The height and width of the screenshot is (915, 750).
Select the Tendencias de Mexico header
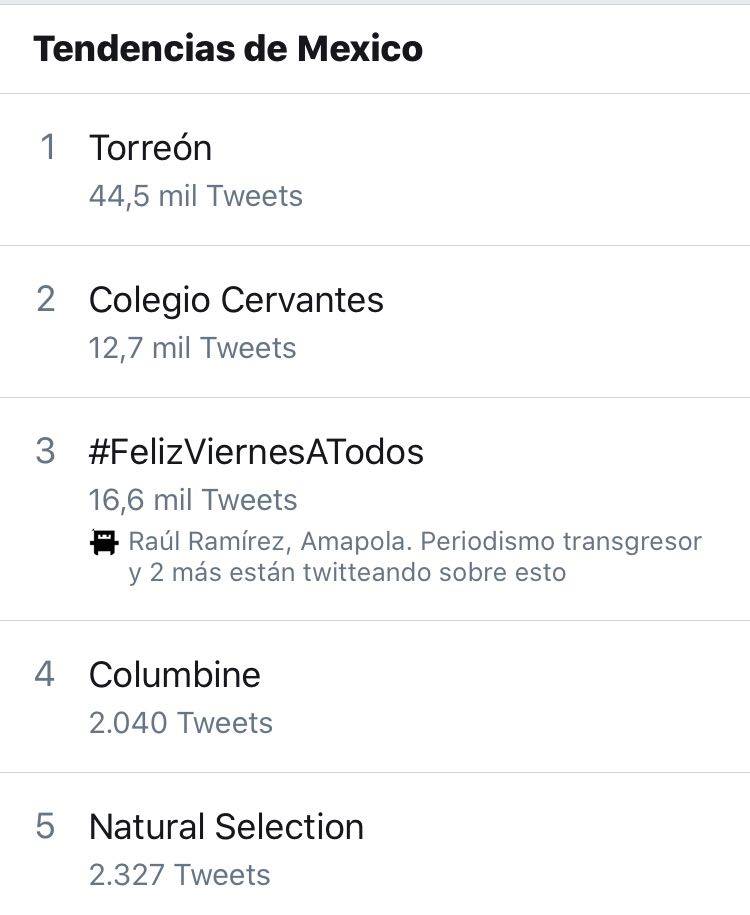[x=228, y=47]
